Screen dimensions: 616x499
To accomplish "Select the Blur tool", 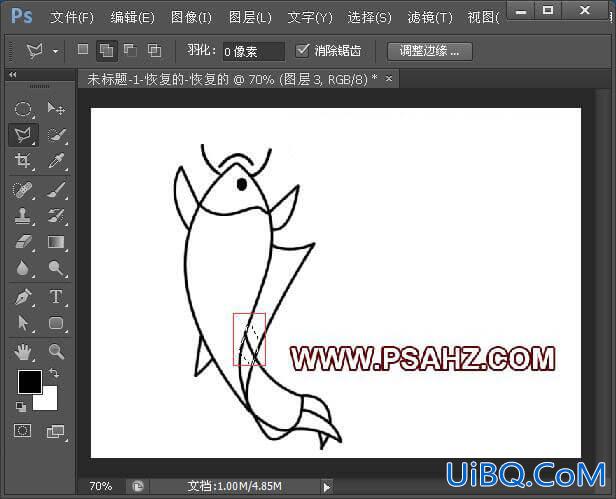I will pos(23,268).
